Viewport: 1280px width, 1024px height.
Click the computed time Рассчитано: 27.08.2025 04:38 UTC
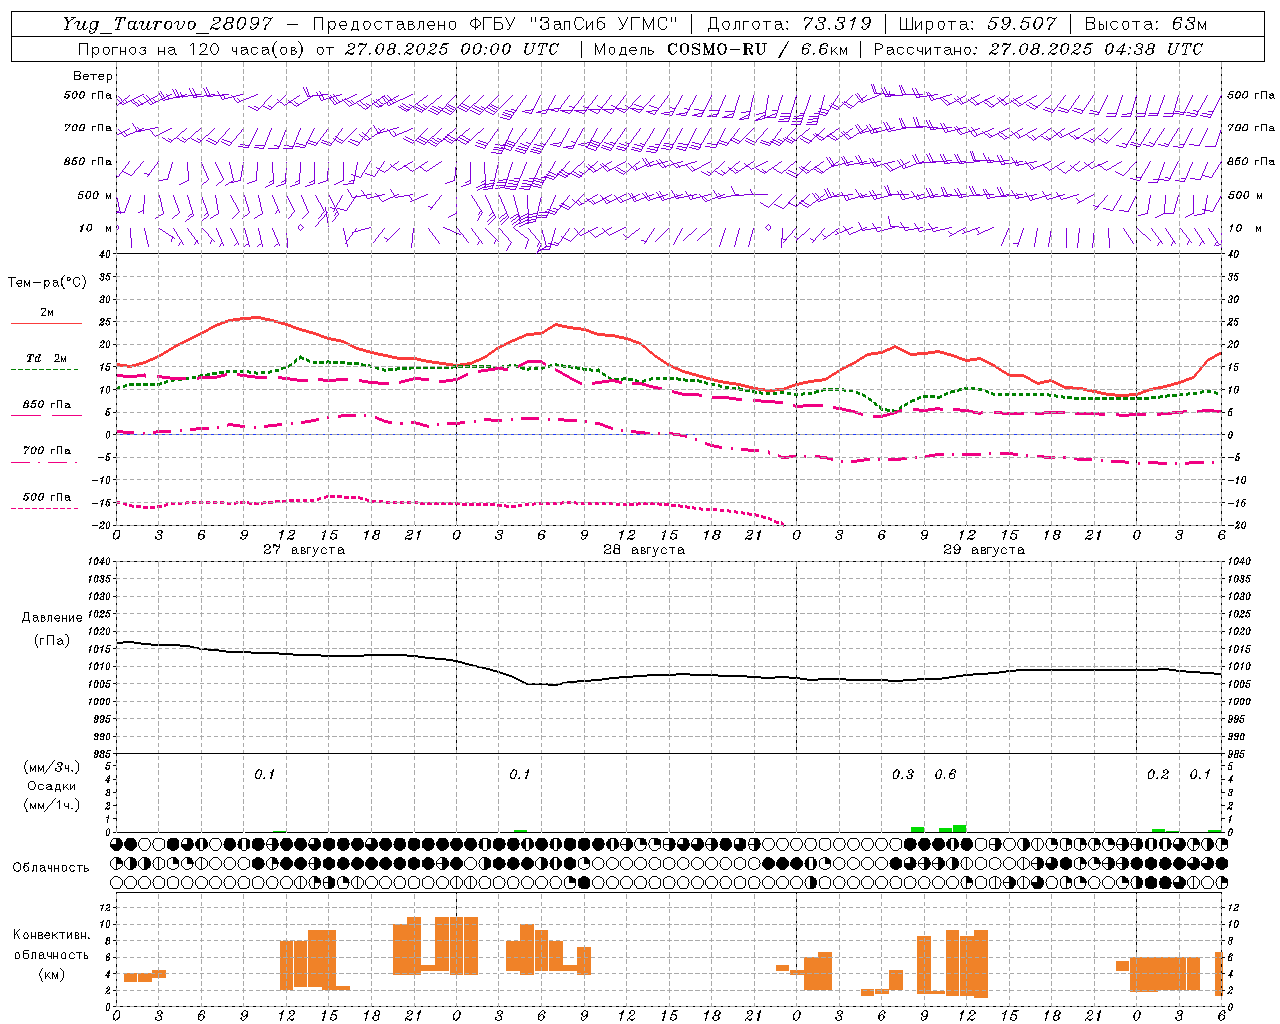[x=1038, y=49]
